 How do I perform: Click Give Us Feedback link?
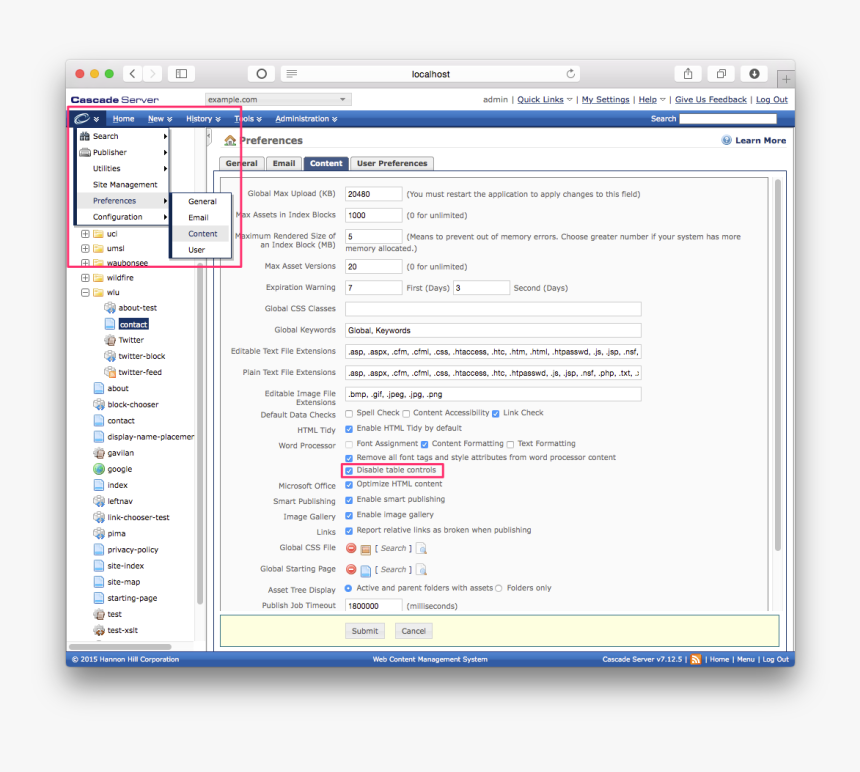point(711,99)
